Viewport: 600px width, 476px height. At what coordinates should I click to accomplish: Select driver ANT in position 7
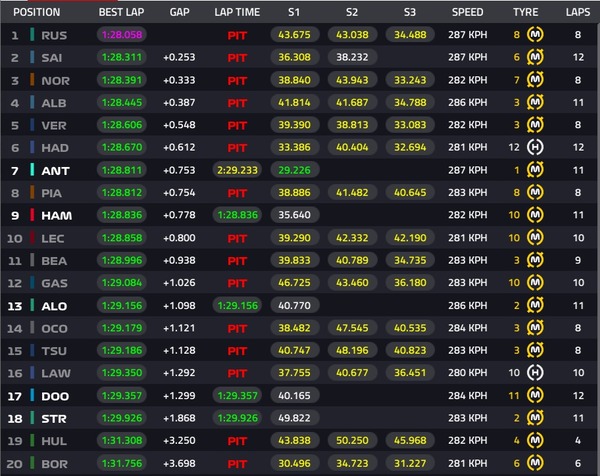(55, 171)
